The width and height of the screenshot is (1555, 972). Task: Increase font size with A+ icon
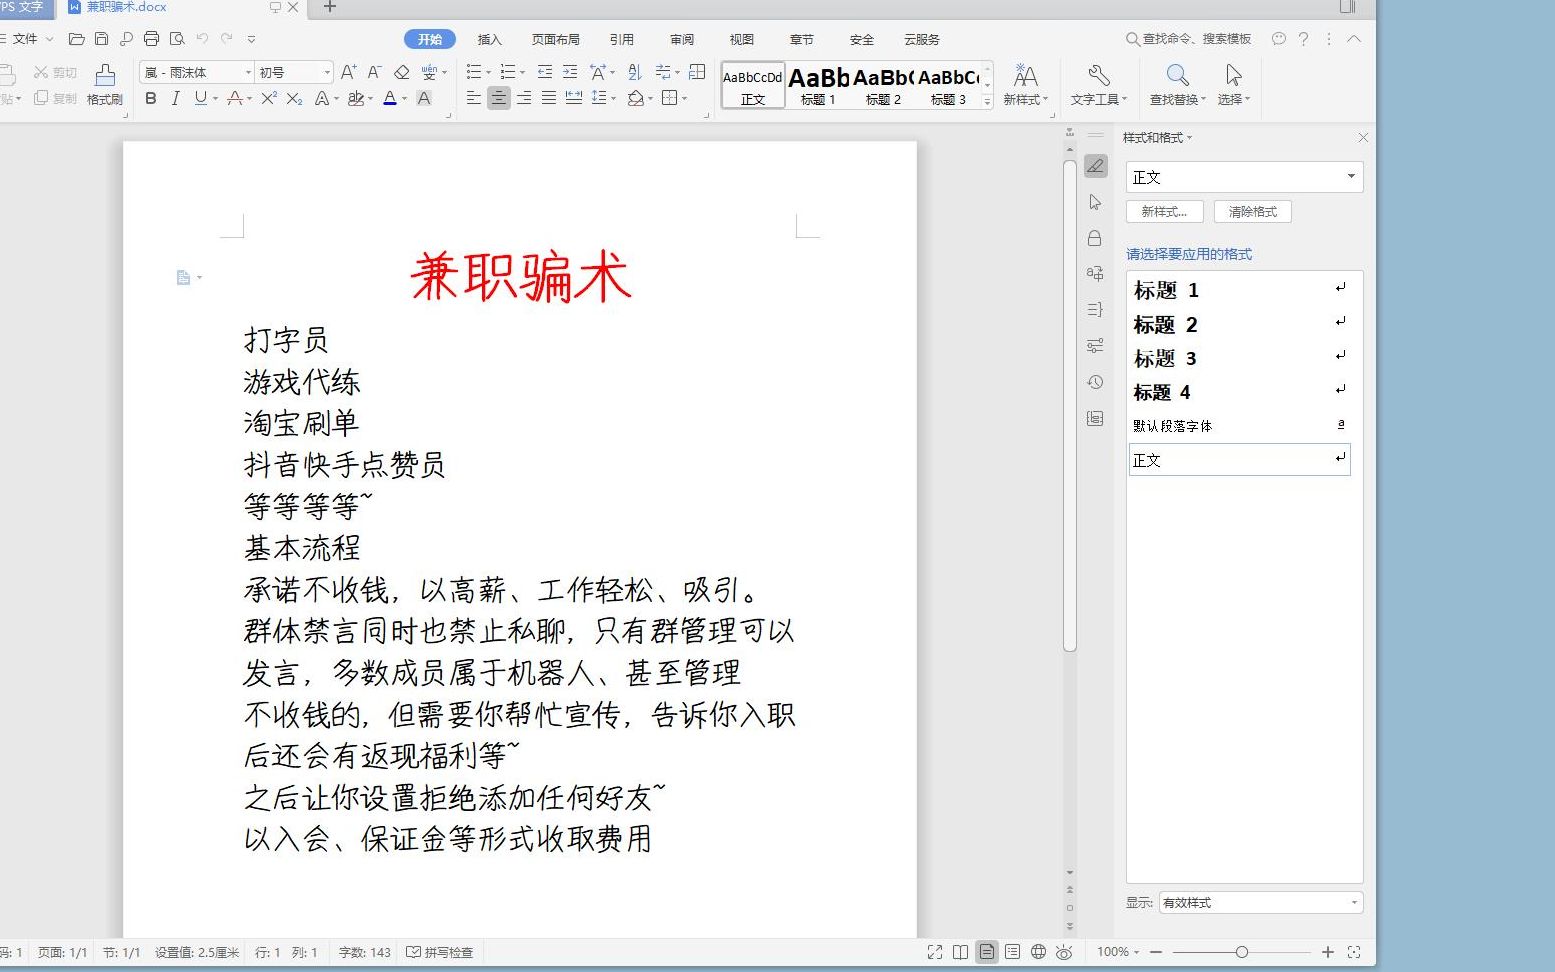348,72
